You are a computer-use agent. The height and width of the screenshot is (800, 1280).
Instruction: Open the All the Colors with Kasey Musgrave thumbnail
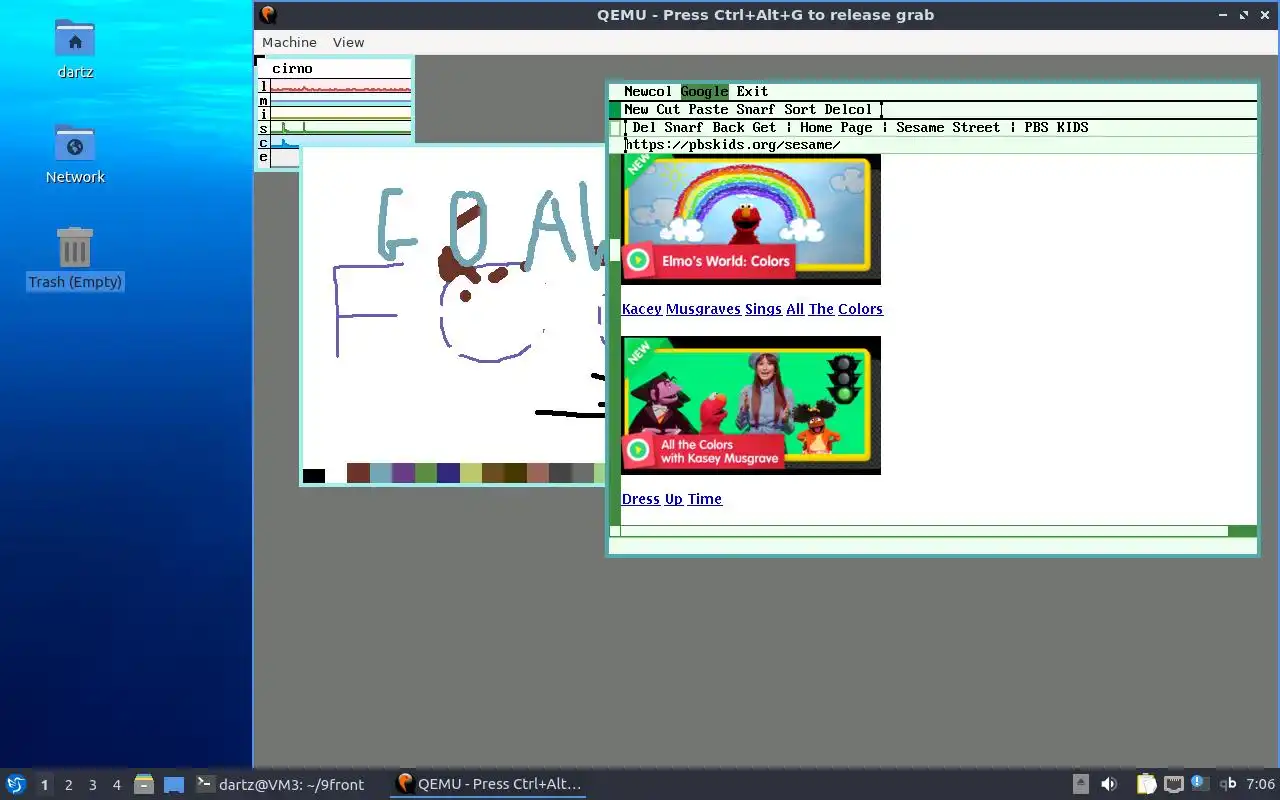751,405
